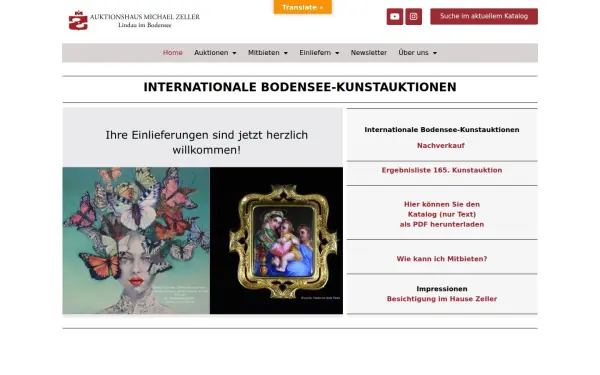This screenshot has height=375, width=600.
Task: Open Ergebnisliste 165. Kunstauktion link
Action: (442, 170)
